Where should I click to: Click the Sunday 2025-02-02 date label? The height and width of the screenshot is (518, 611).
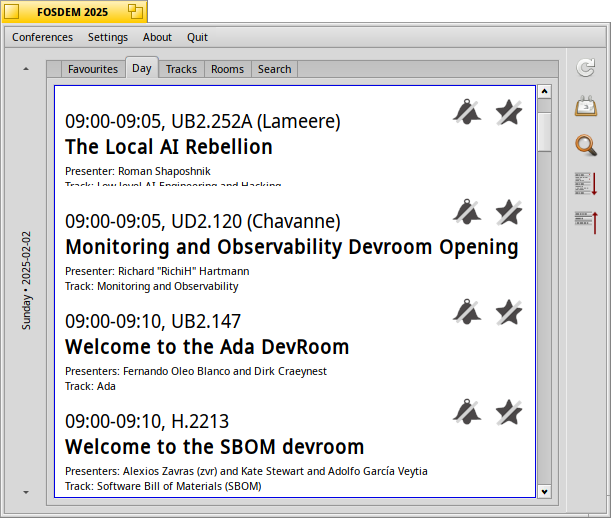26,281
